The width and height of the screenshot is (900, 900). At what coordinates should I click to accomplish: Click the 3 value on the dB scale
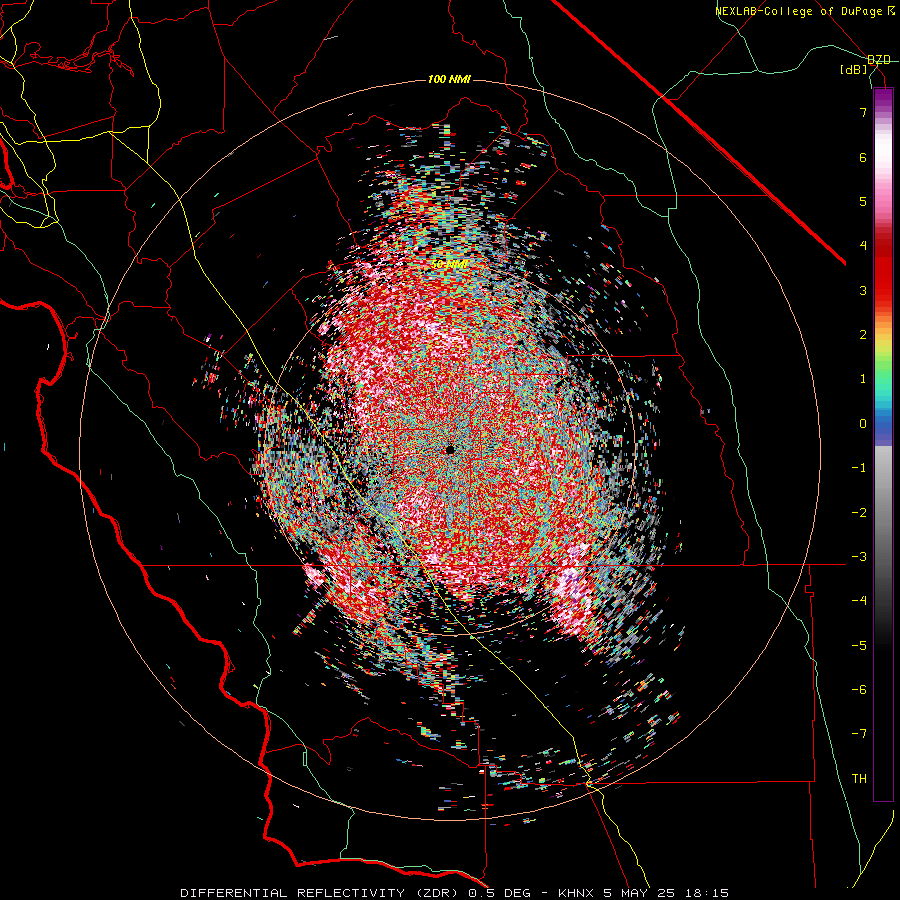(x=863, y=290)
